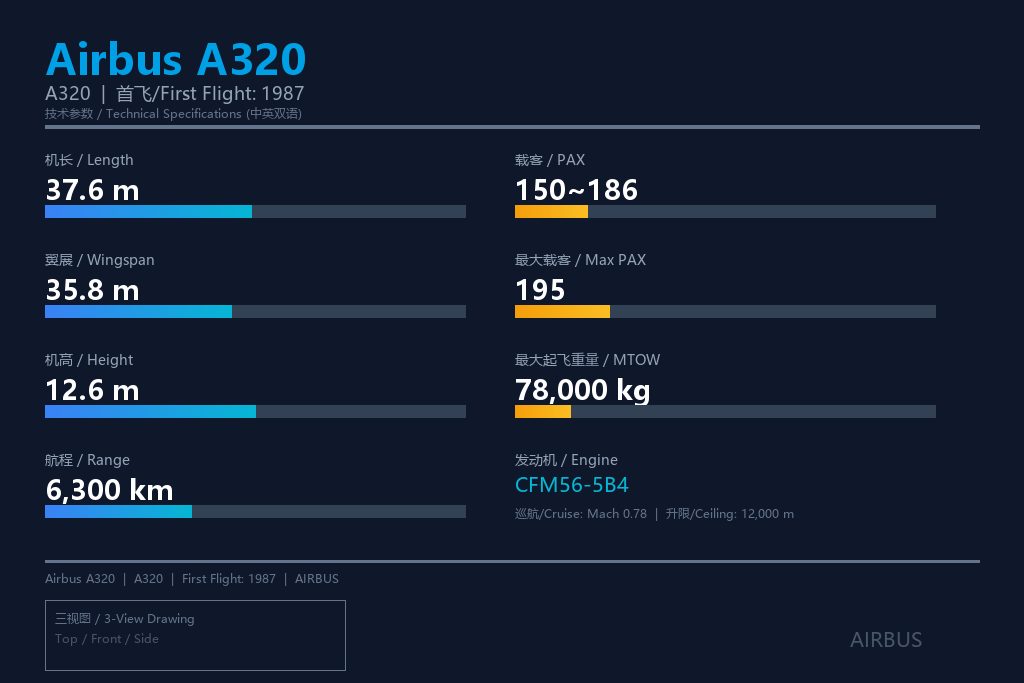
Task: Click the 150~186 passenger value
Action: point(576,190)
